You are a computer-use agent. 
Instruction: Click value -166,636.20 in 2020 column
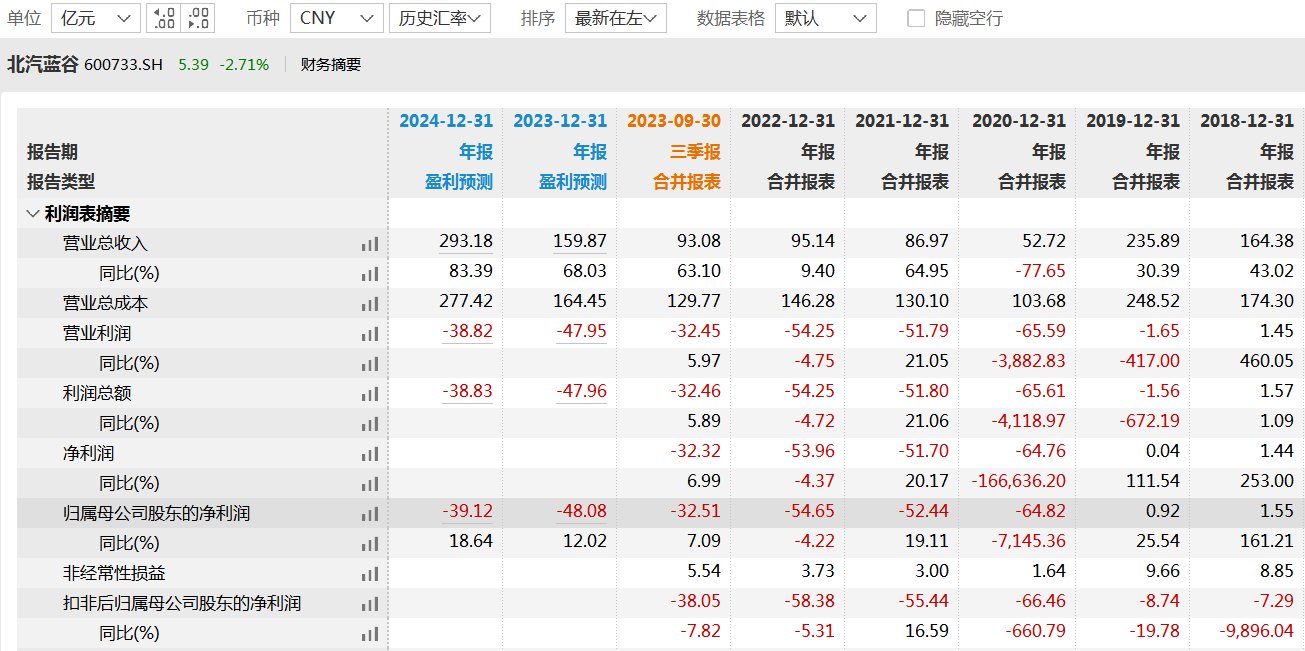pos(1019,481)
